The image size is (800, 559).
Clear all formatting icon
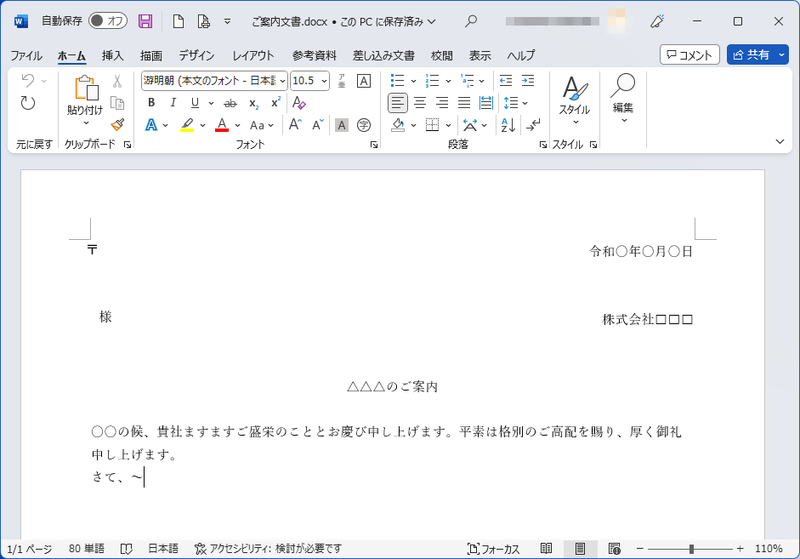pyautogui.click(x=299, y=103)
